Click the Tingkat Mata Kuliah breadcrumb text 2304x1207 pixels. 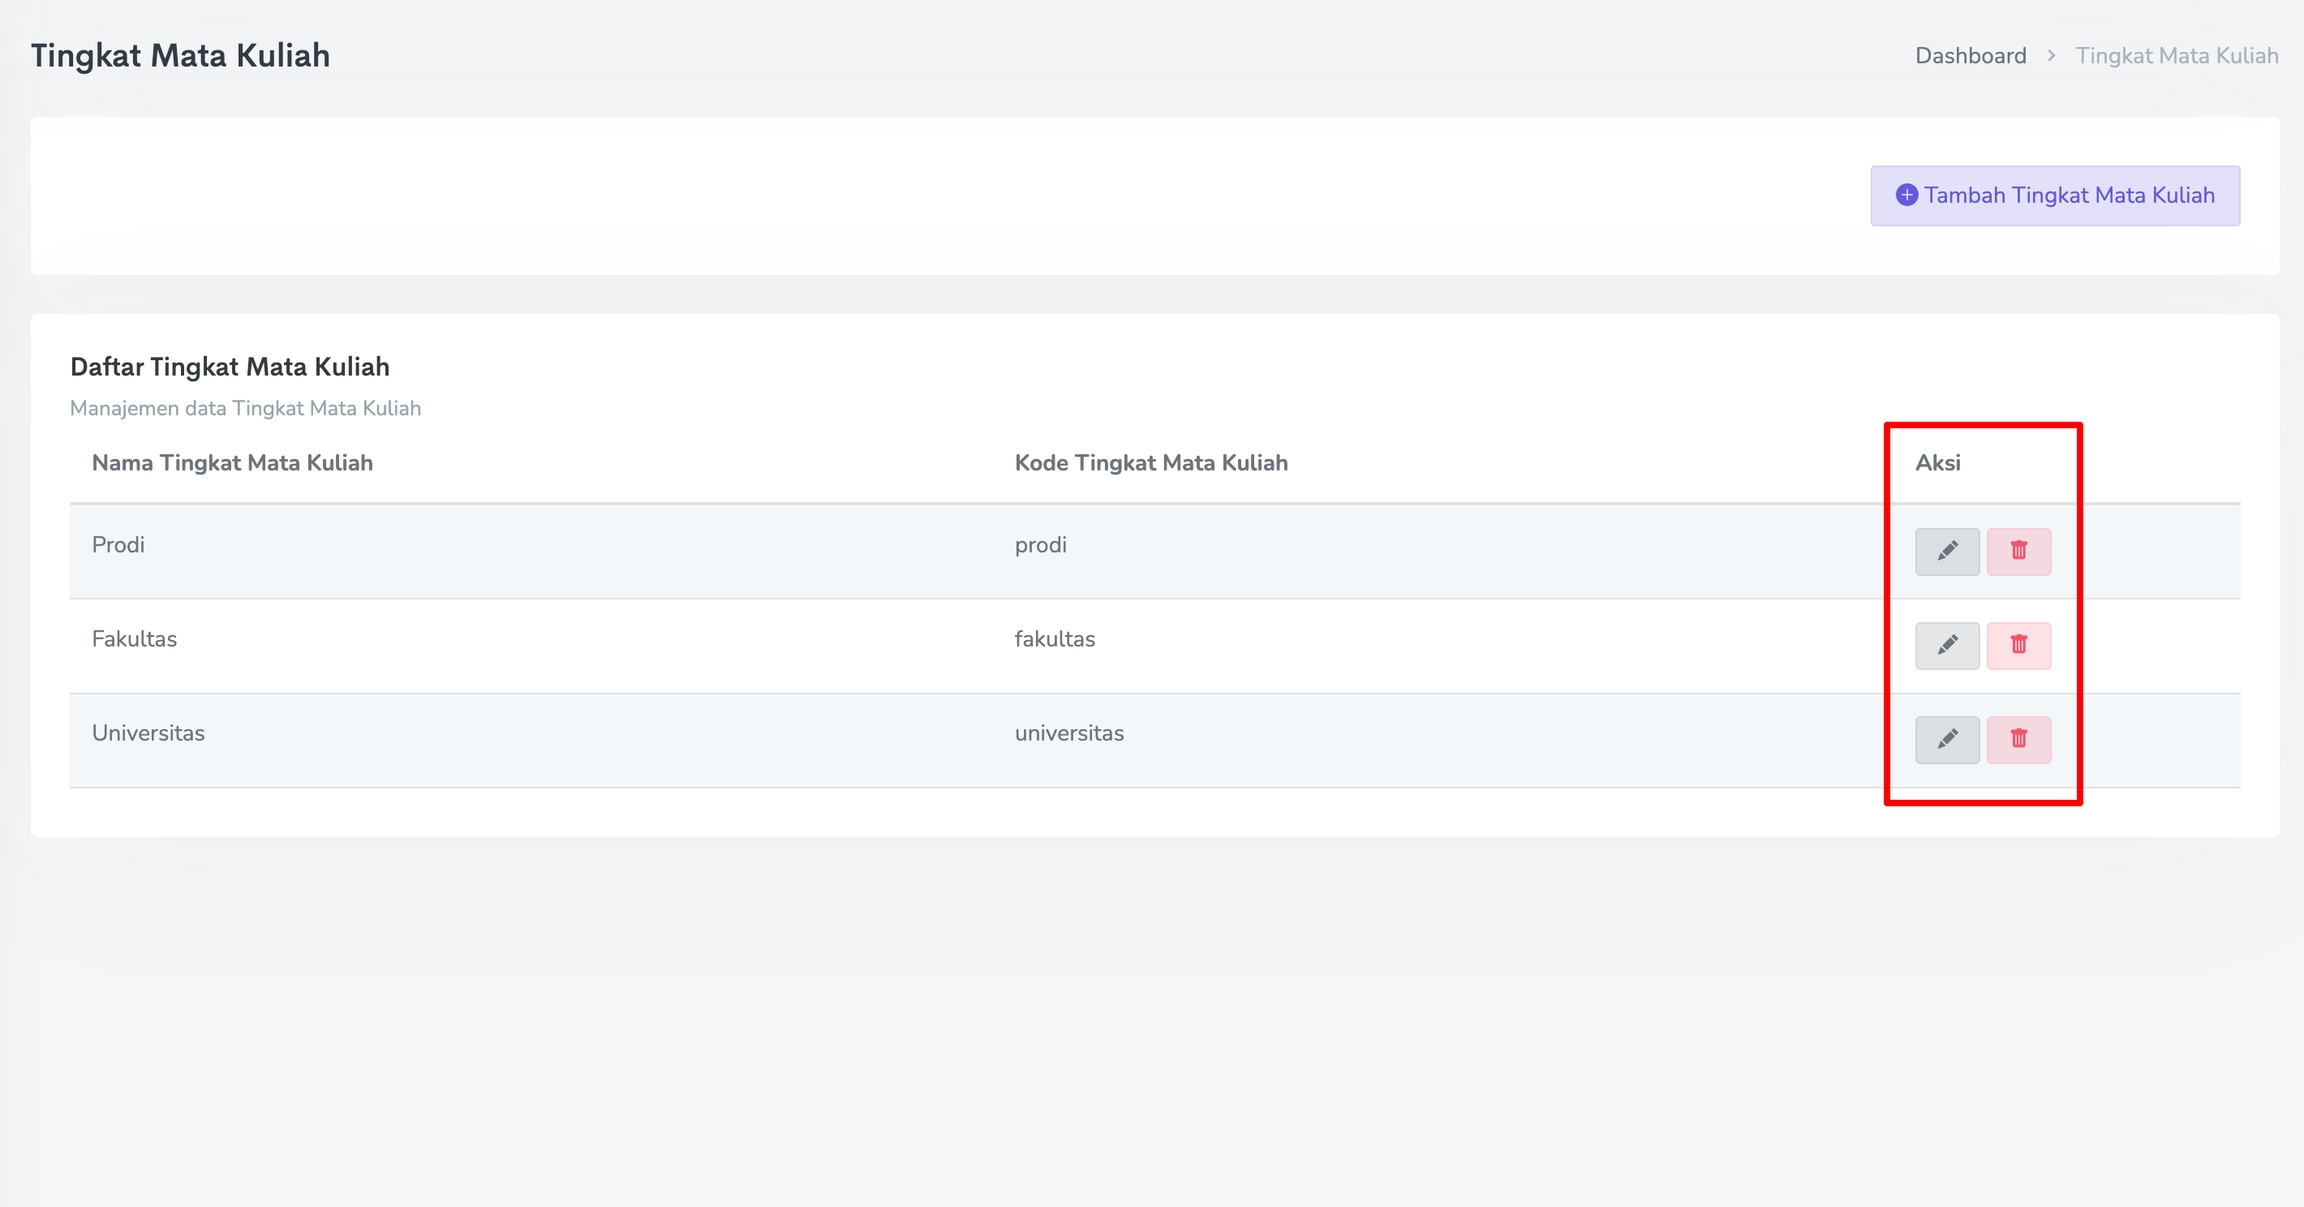point(2176,56)
